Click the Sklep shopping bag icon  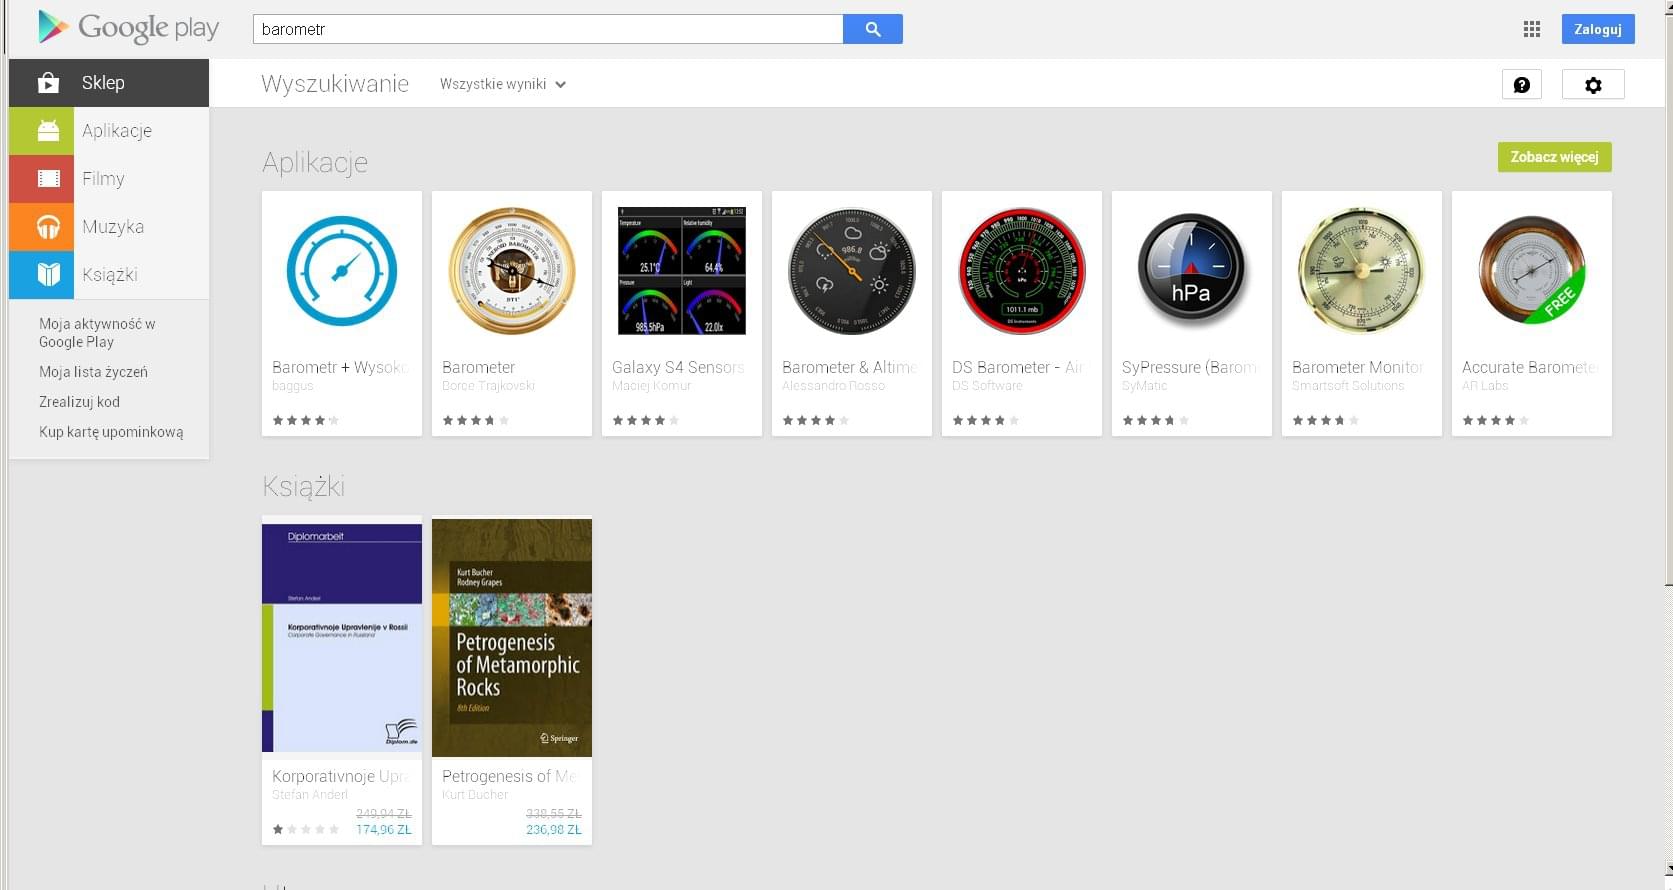point(48,83)
